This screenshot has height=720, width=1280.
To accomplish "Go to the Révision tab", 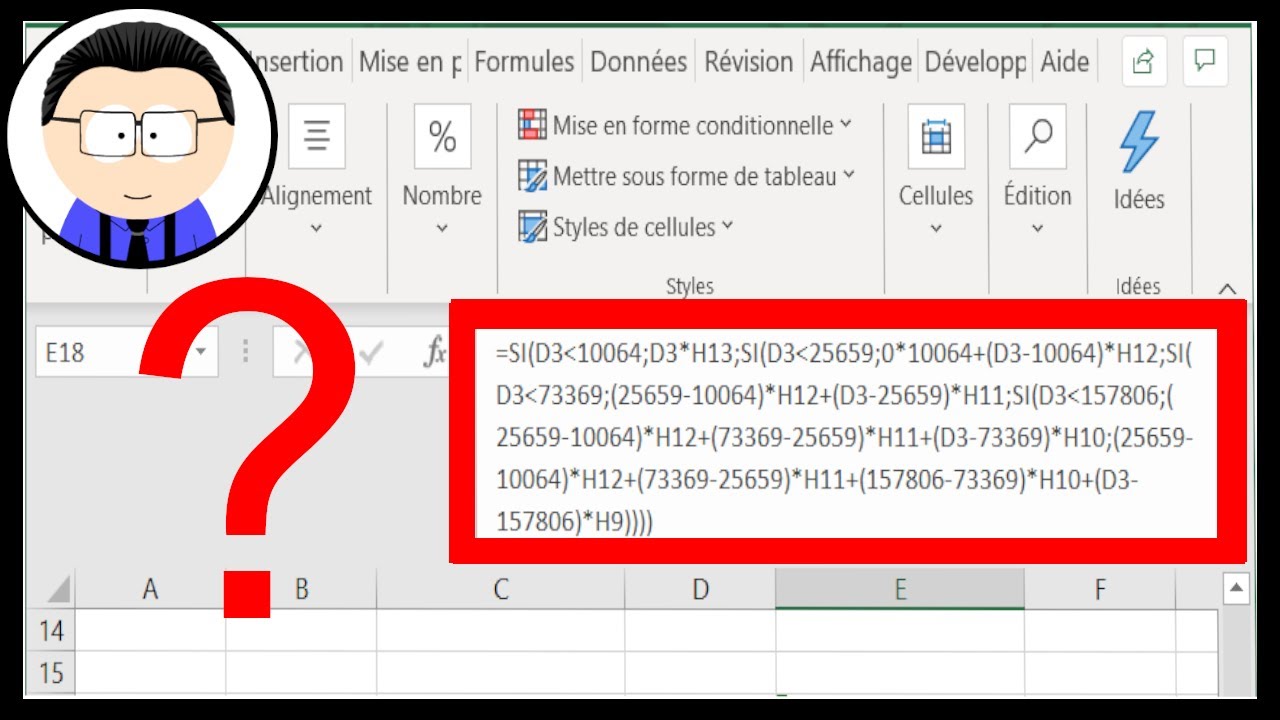I will [748, 62].
